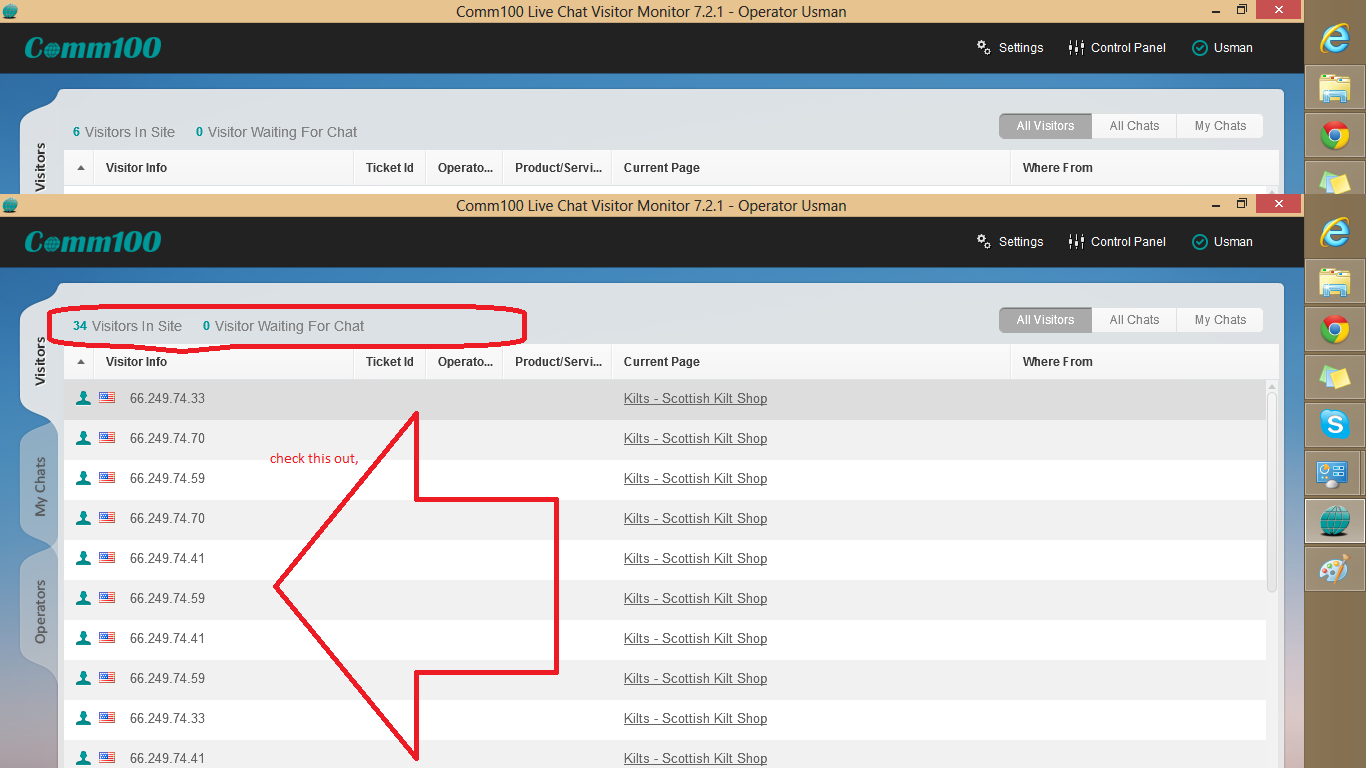Click Product/Servi... column header in front window
Image resolution: width=1366 pixels, height=768 pixels.
click(558, 362)
